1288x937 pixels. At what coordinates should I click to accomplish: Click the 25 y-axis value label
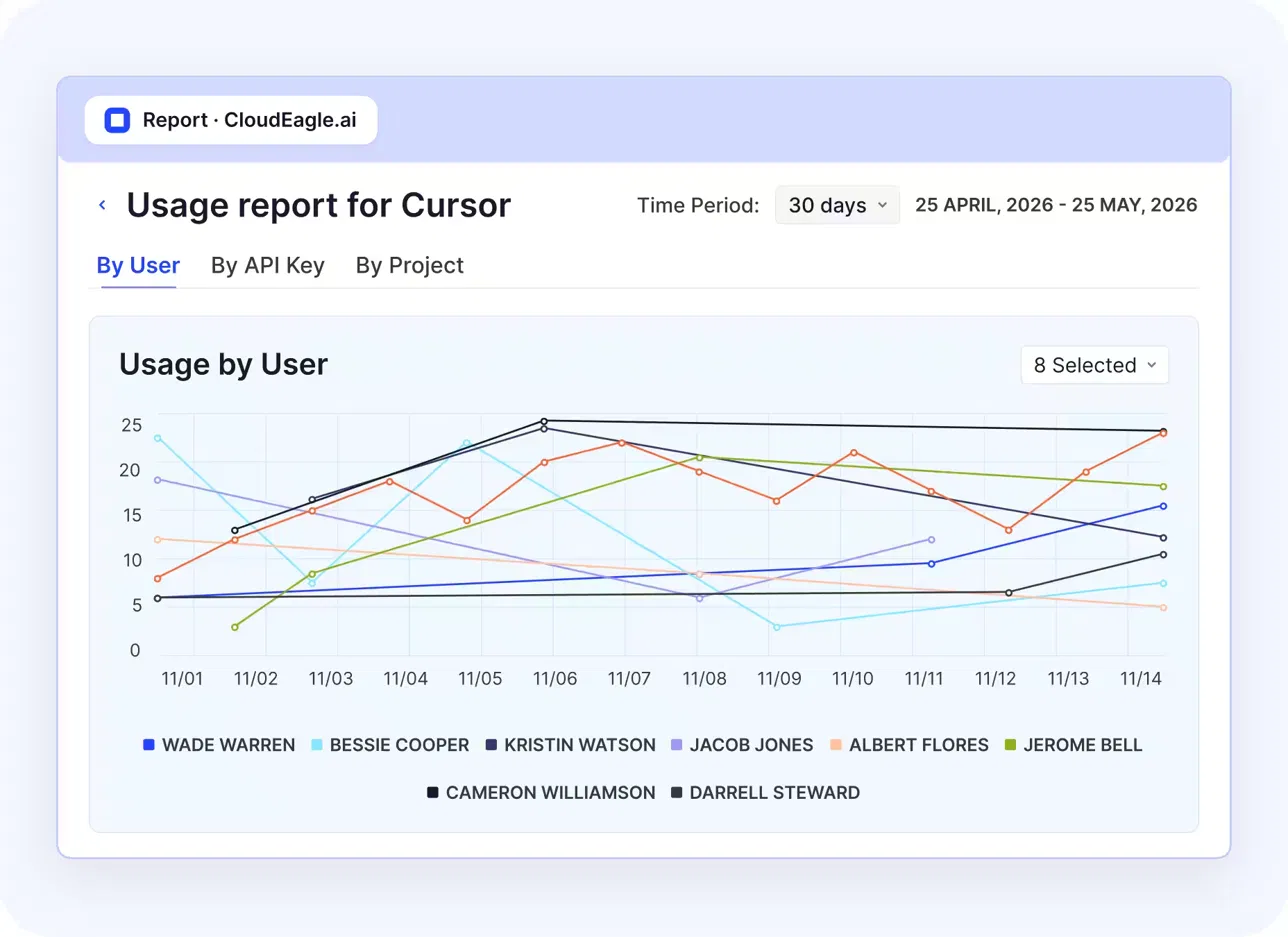click(x=132, y=424)
